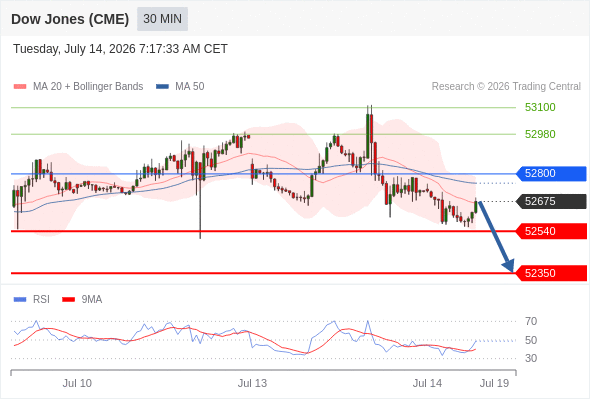Click the red 9MA legend swatch
590x400 pixels.
[x=68, y=300]
